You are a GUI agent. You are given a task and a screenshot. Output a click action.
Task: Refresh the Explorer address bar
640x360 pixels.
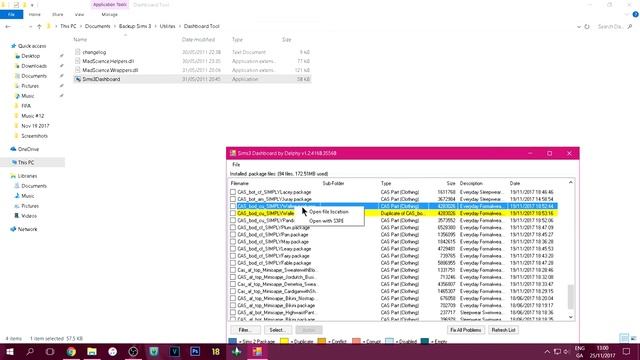point(587,27)
